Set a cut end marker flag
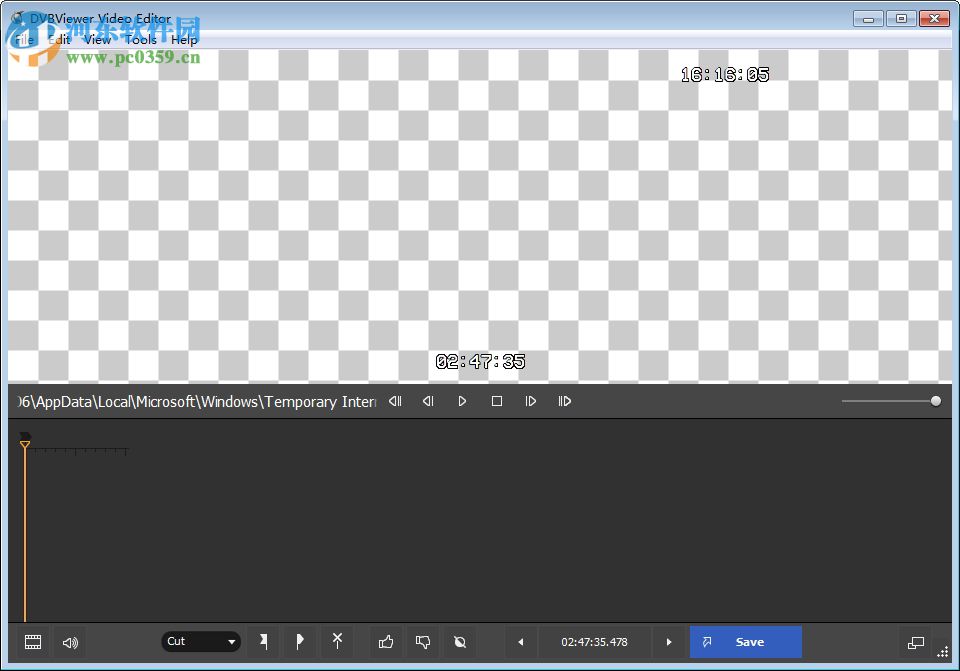Screen dimensions: 960x671 coord(300,642)
